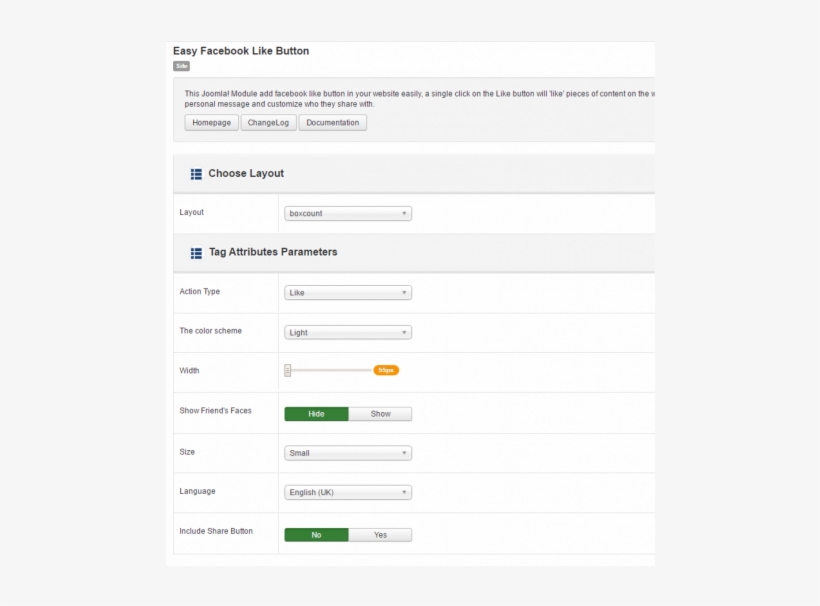Open the Homepage button
The image size is (820, 606).
tap(211, 122)
